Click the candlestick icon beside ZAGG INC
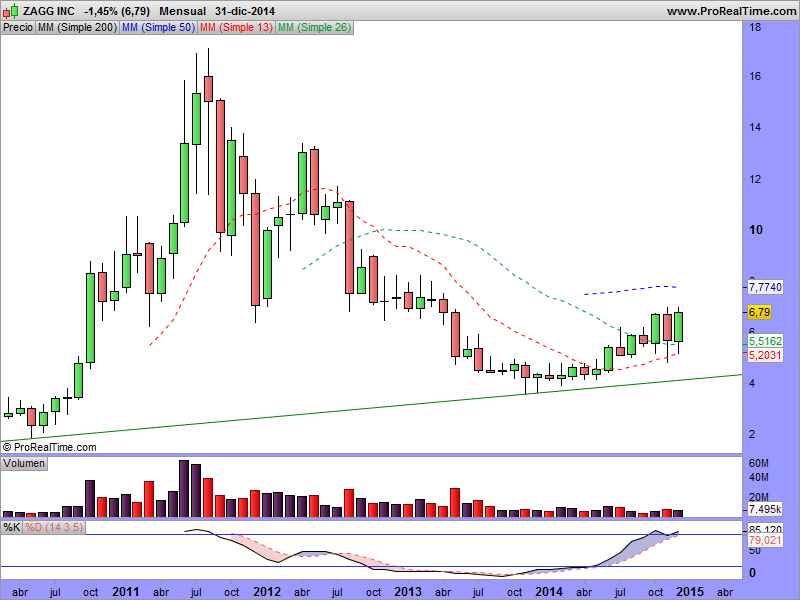Viewport: 800px width, 600px height. coord(11,10)
